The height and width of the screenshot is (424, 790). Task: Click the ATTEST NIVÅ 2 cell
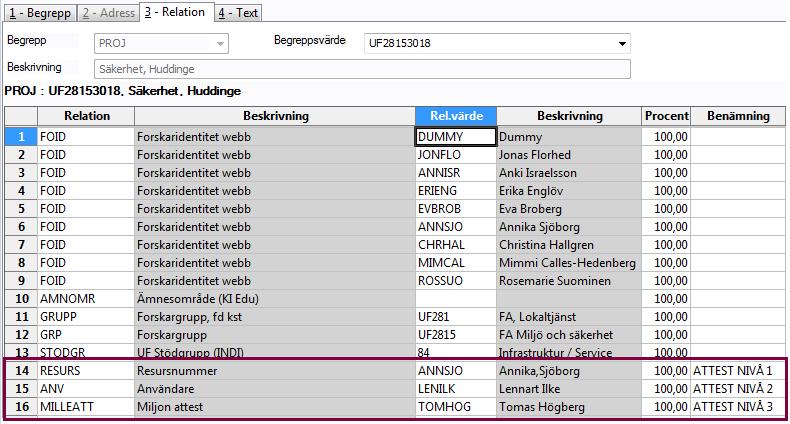click(x=738, y=389)
